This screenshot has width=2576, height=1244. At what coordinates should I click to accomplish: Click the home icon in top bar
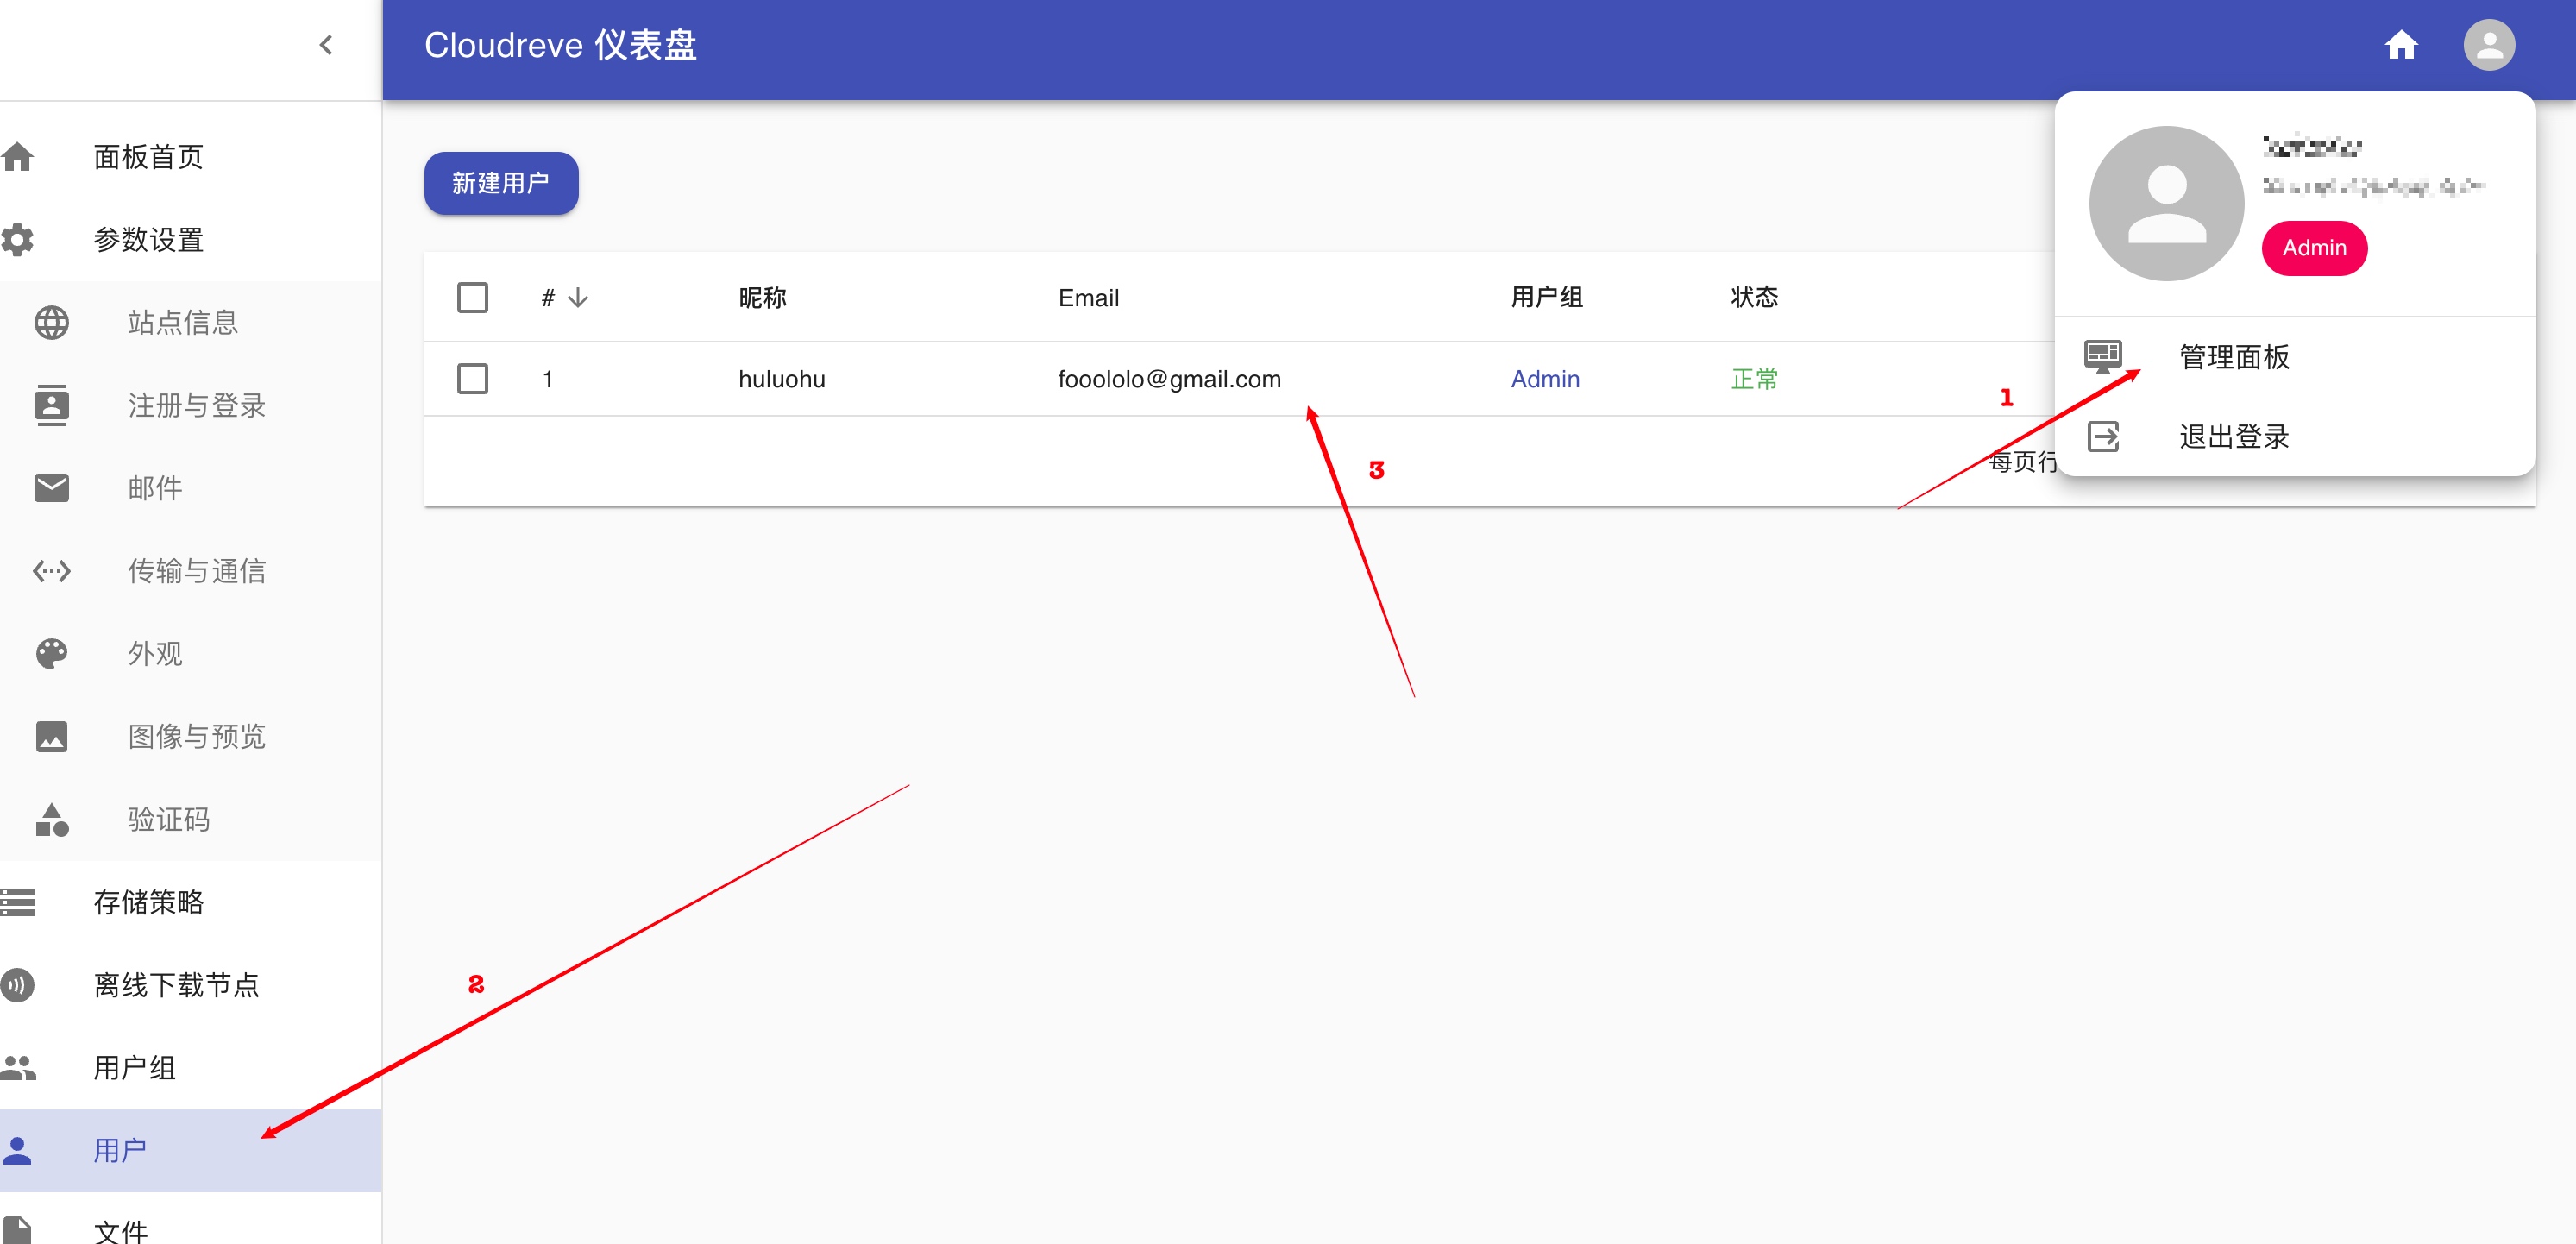point(2400,46)
